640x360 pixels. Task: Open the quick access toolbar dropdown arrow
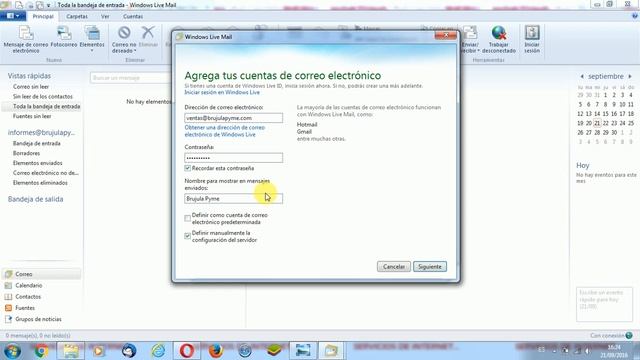(49, 5)
